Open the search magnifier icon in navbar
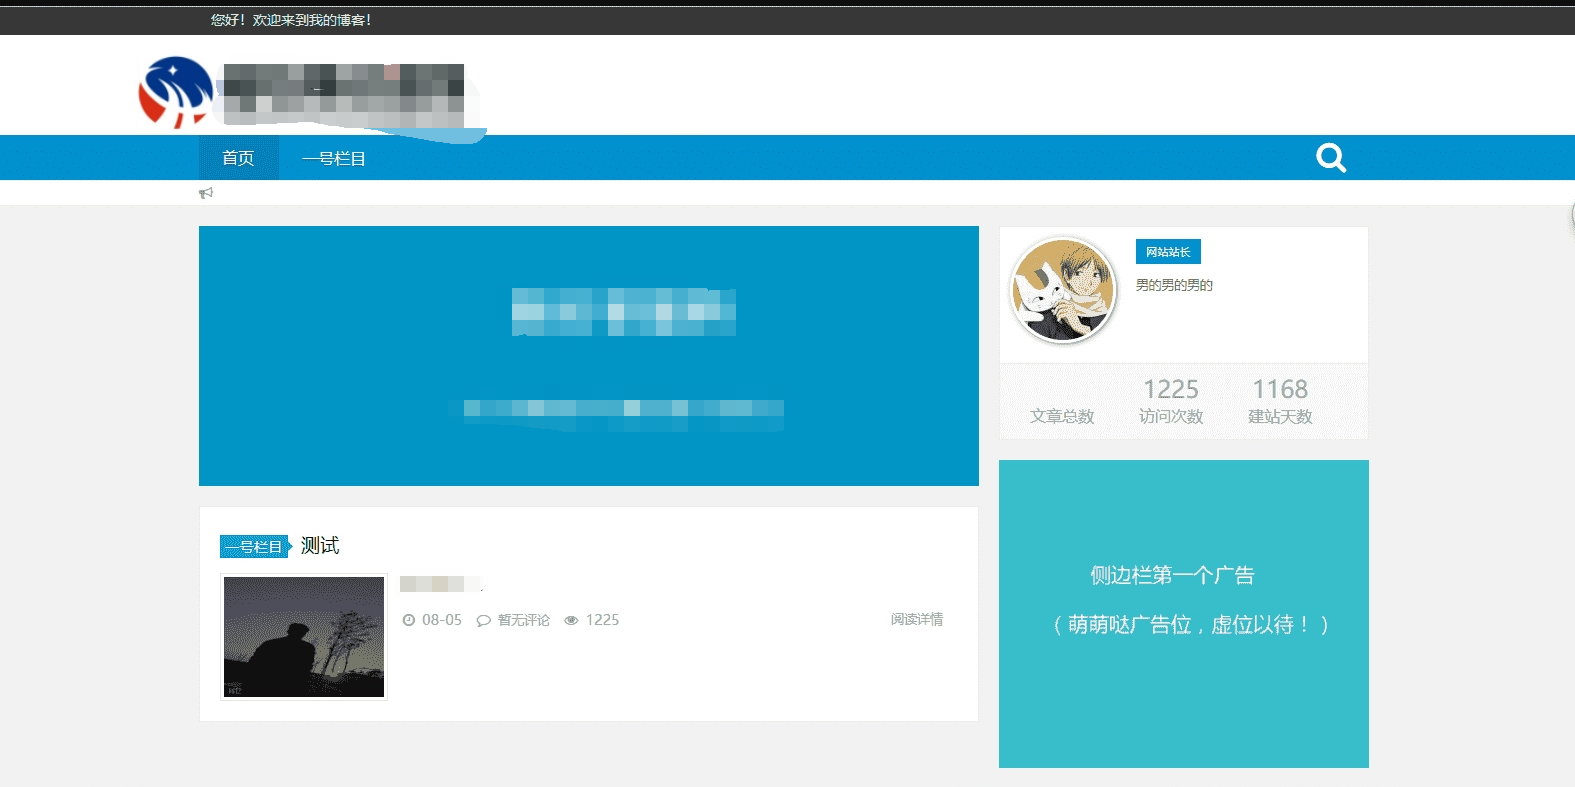This screenshot has width=1575, height=787. (x=1330, y=158)
